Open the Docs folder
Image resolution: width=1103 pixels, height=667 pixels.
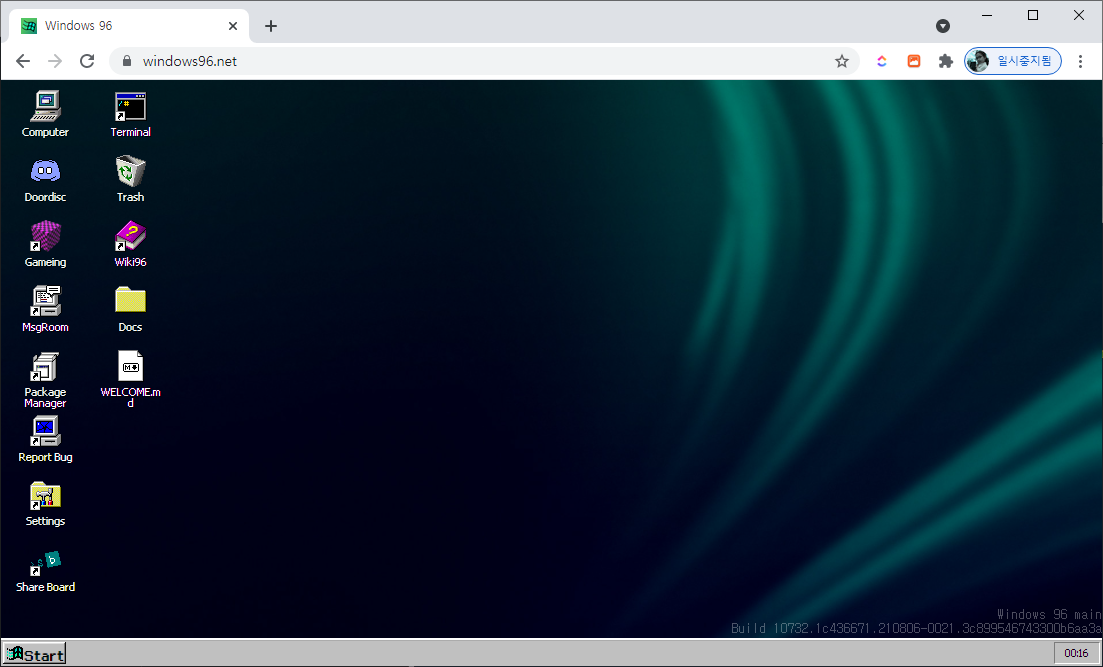tap(130, 308)
